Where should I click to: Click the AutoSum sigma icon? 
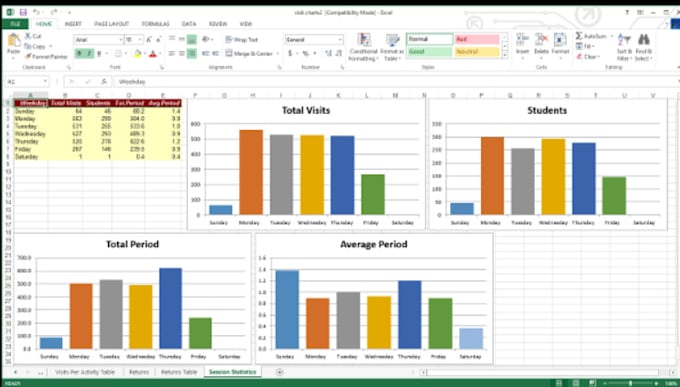click(579, 36)
